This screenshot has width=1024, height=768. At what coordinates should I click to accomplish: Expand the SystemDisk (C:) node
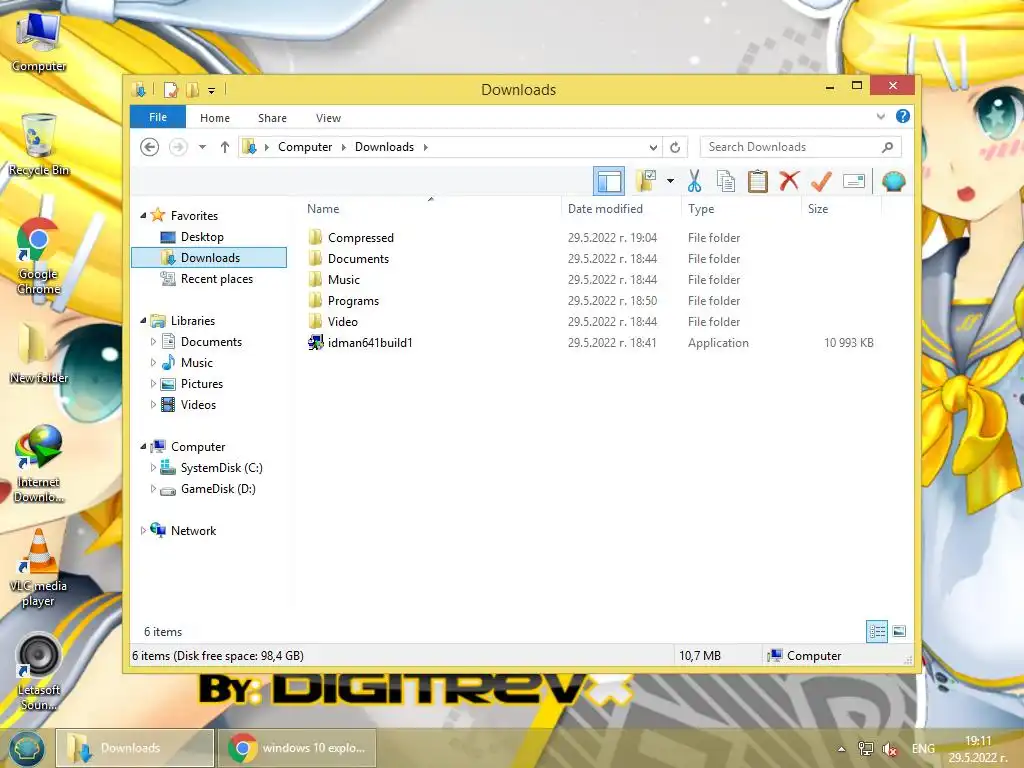pos(153,468)
